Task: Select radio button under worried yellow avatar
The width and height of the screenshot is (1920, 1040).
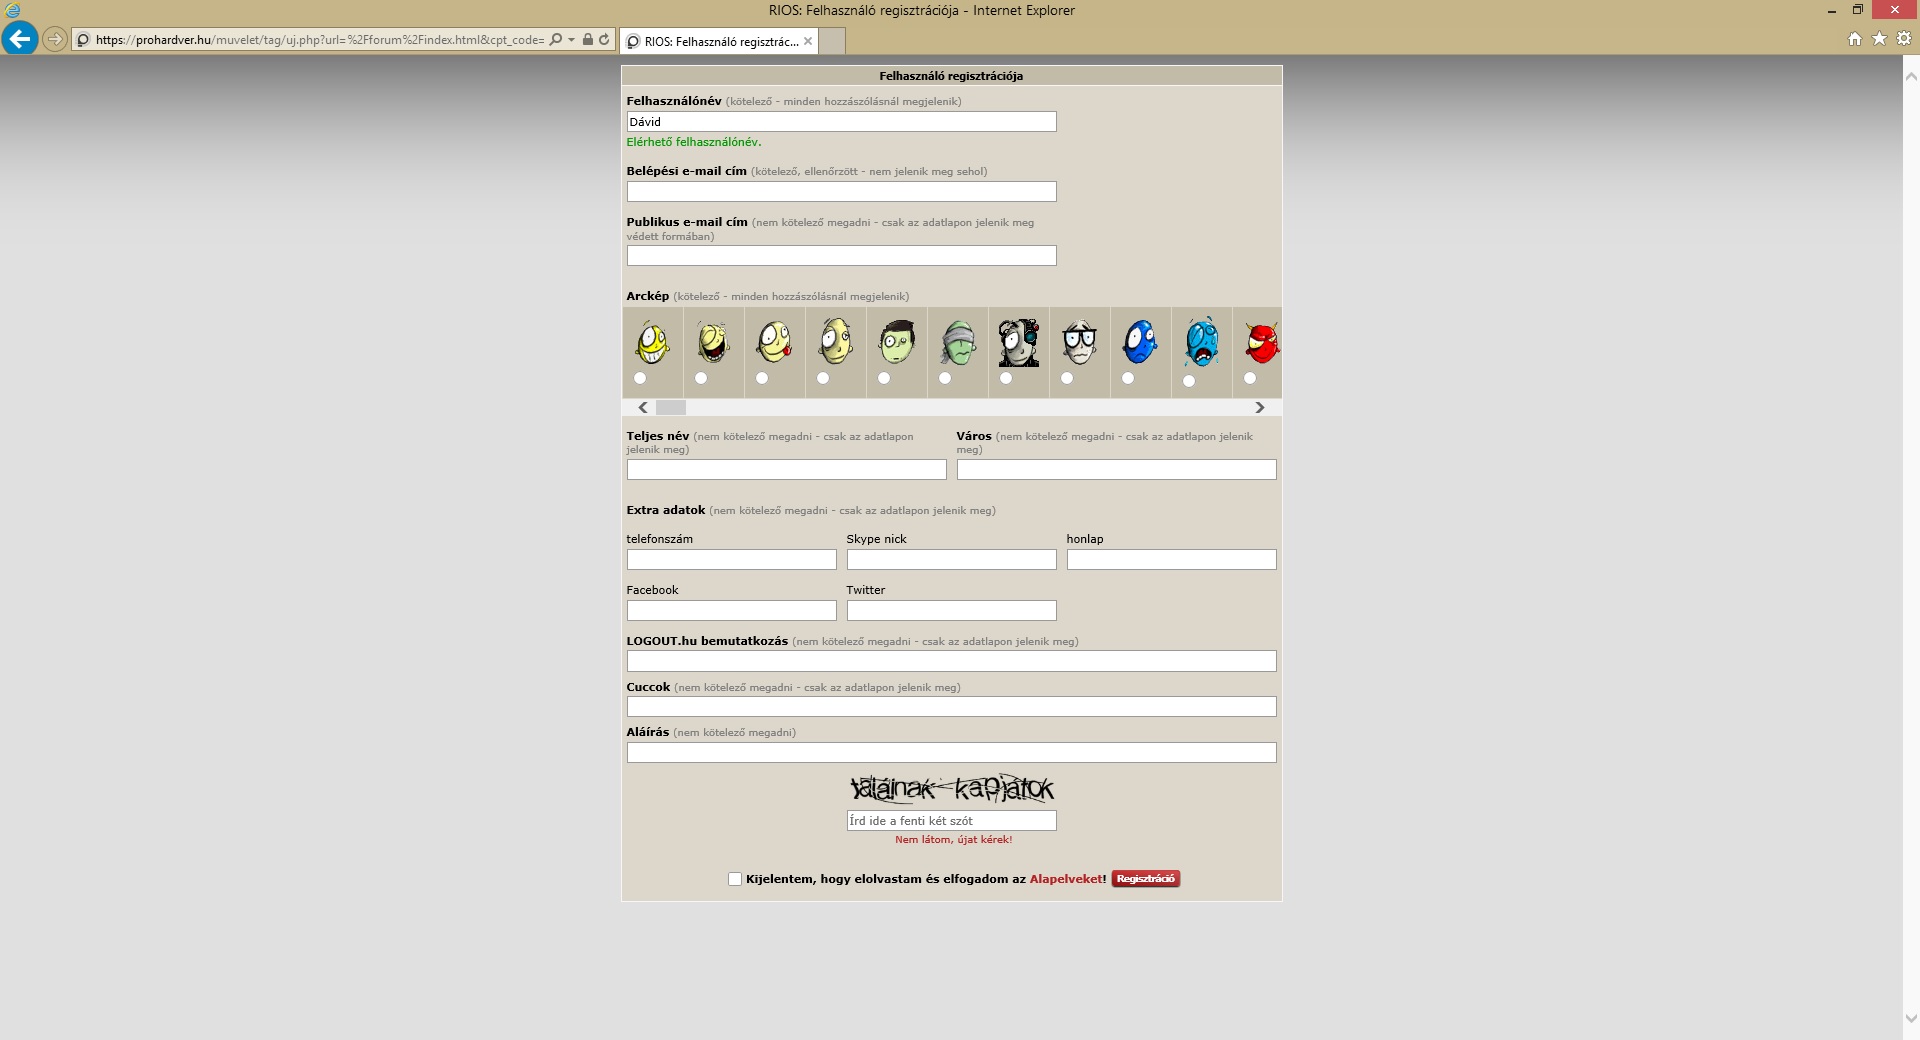Action: click(x=823, y=378)
